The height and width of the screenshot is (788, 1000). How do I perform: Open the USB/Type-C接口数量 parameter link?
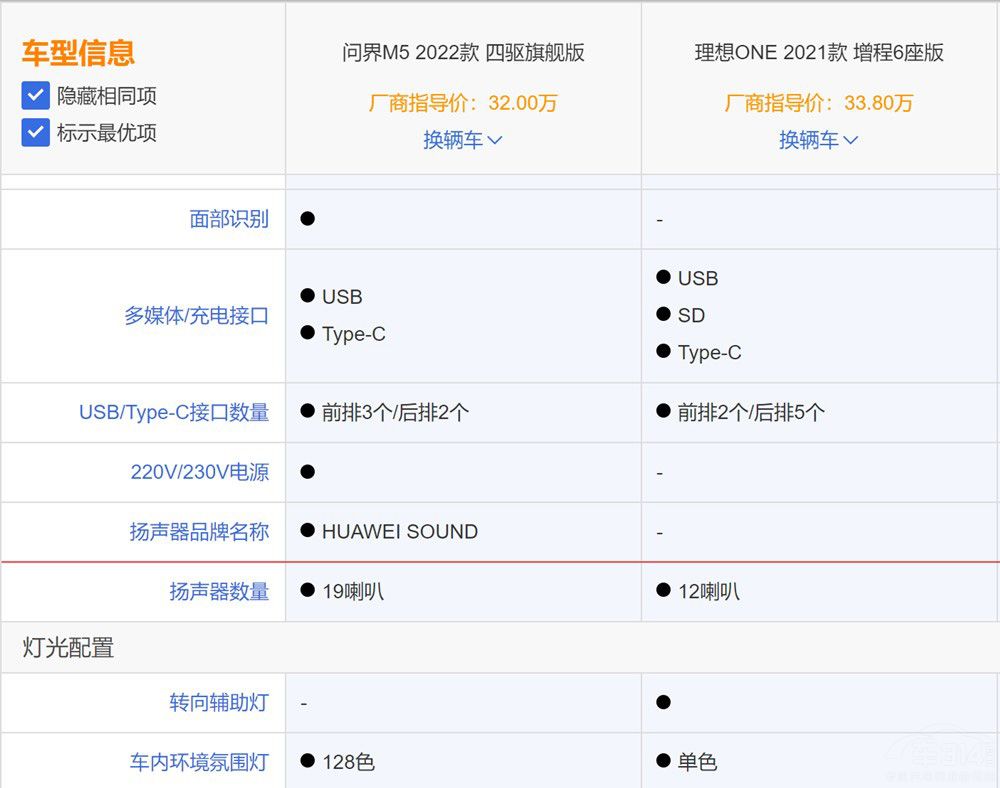[x=174, y=412]
